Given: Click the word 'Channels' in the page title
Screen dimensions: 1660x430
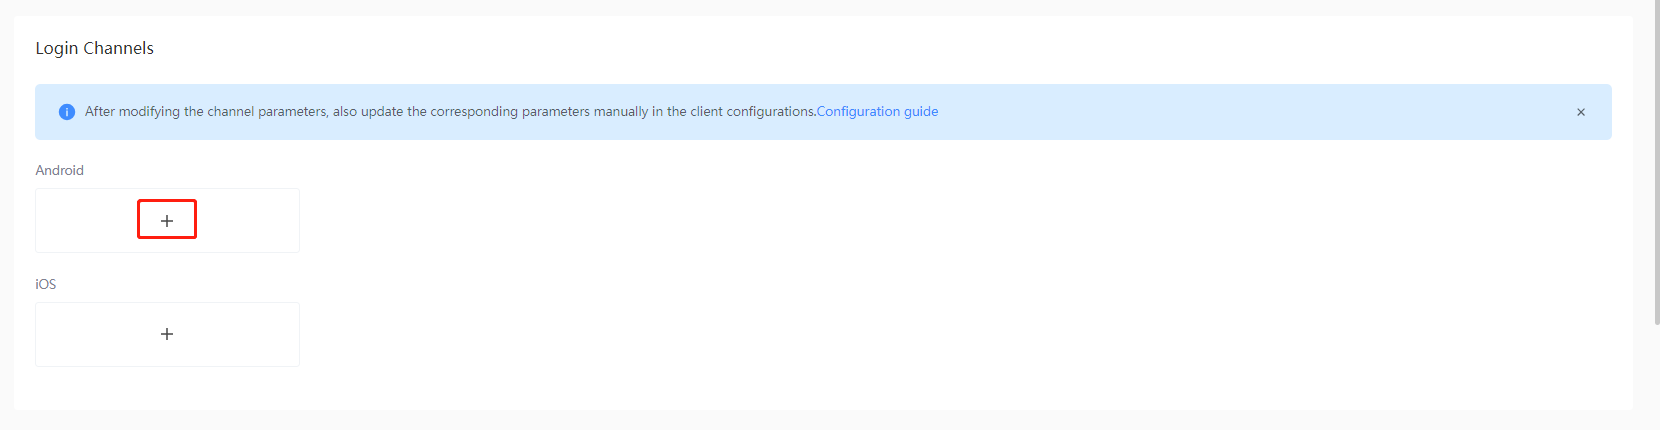Looking at the screenshot, I should click(118, 48).
